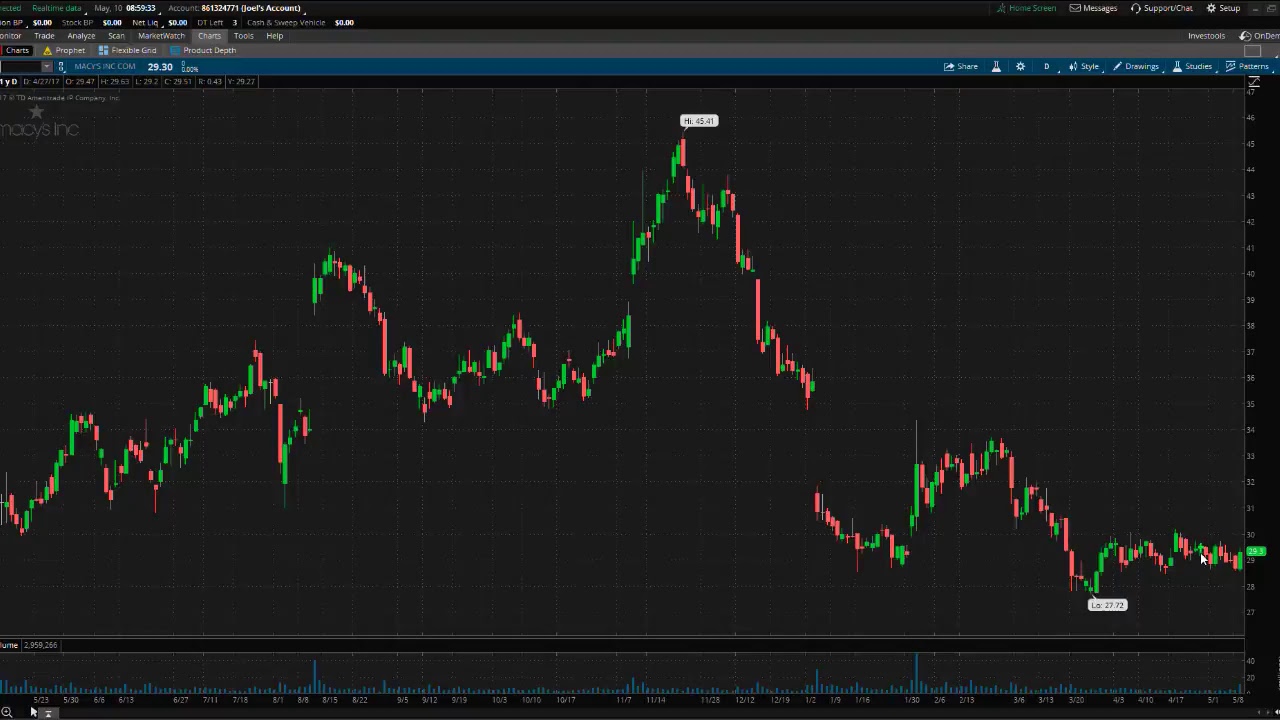Click the chart scroll-to-bottom arrow icon
Image resolution: width=1280 pixels, height=720 pixels.
(x=47, y=713)
